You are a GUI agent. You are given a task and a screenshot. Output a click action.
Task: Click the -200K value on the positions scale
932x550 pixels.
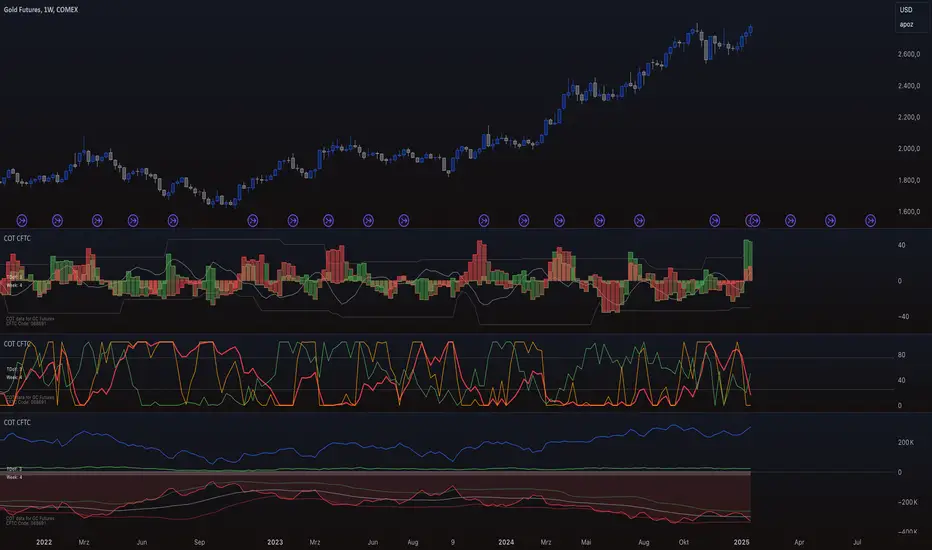(907, 502)
